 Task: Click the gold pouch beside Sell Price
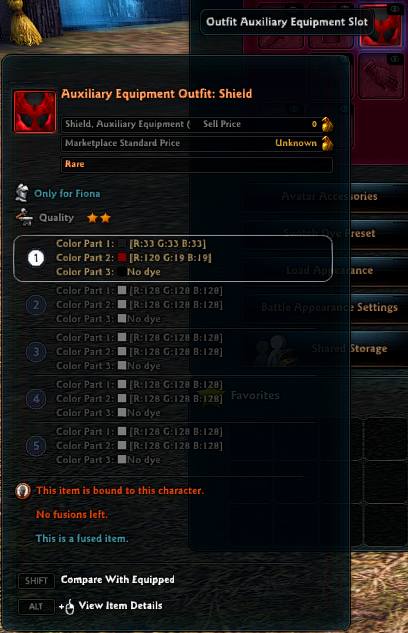point(327,124)
